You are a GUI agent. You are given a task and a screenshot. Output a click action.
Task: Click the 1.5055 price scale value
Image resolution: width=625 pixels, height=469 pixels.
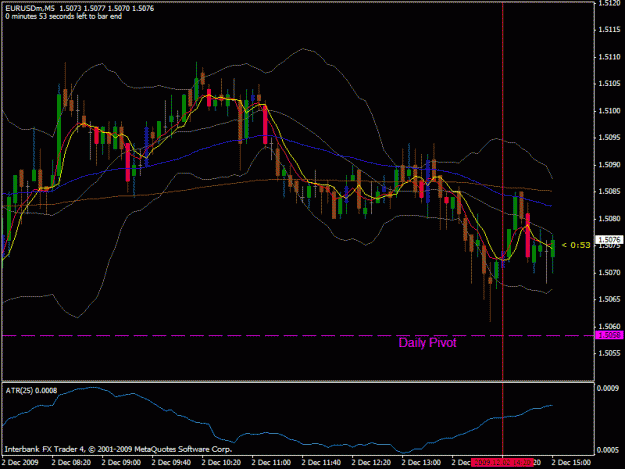(x=609, y=353)
